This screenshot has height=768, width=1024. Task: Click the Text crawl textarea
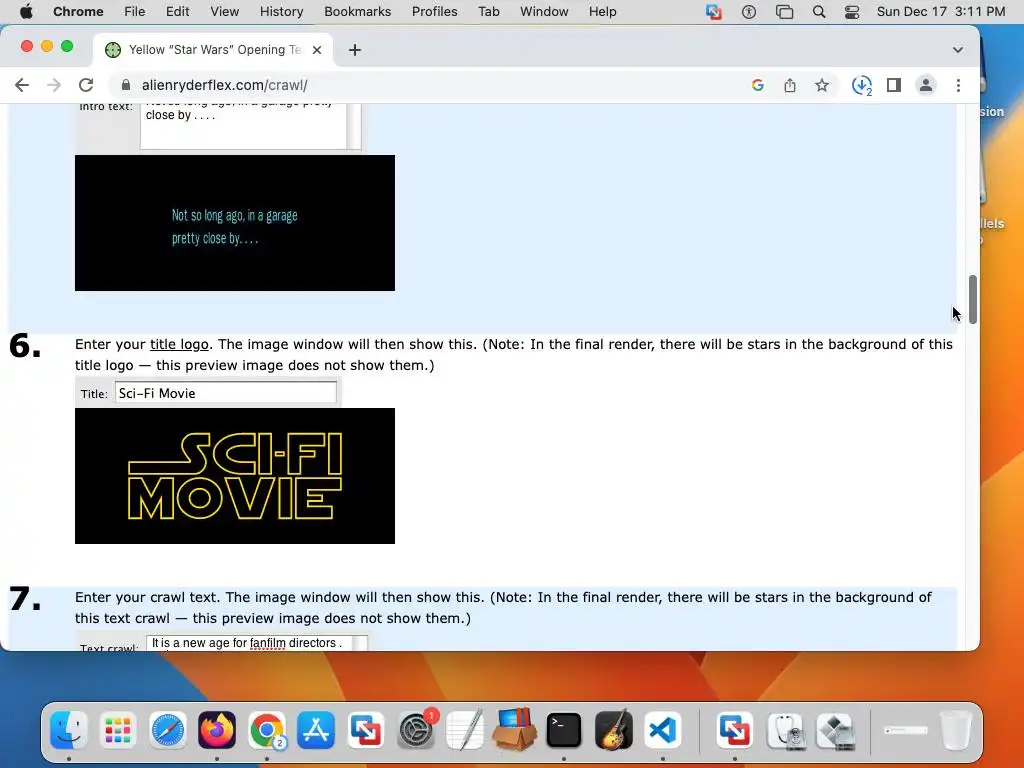[251, 643]
